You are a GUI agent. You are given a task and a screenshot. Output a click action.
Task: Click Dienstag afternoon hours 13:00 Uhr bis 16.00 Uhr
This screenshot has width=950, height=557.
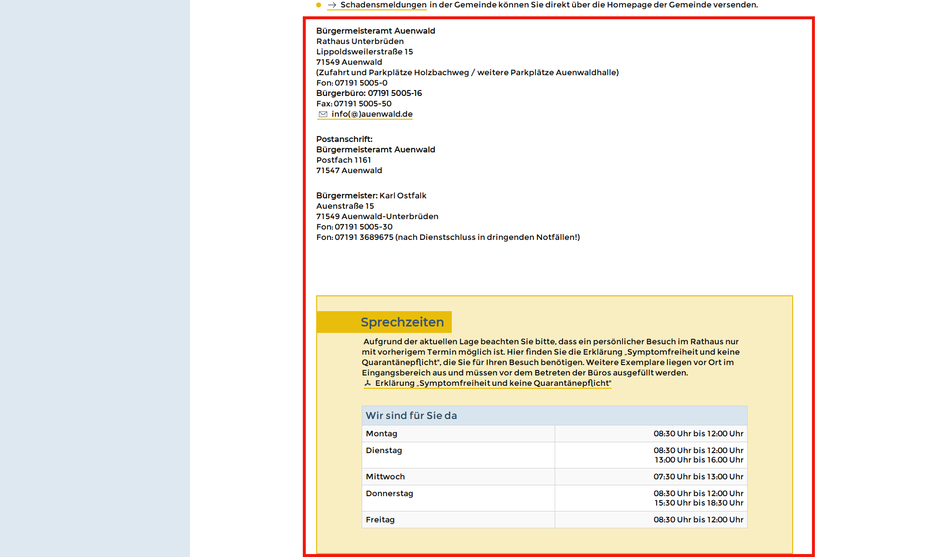click(698, 460)
